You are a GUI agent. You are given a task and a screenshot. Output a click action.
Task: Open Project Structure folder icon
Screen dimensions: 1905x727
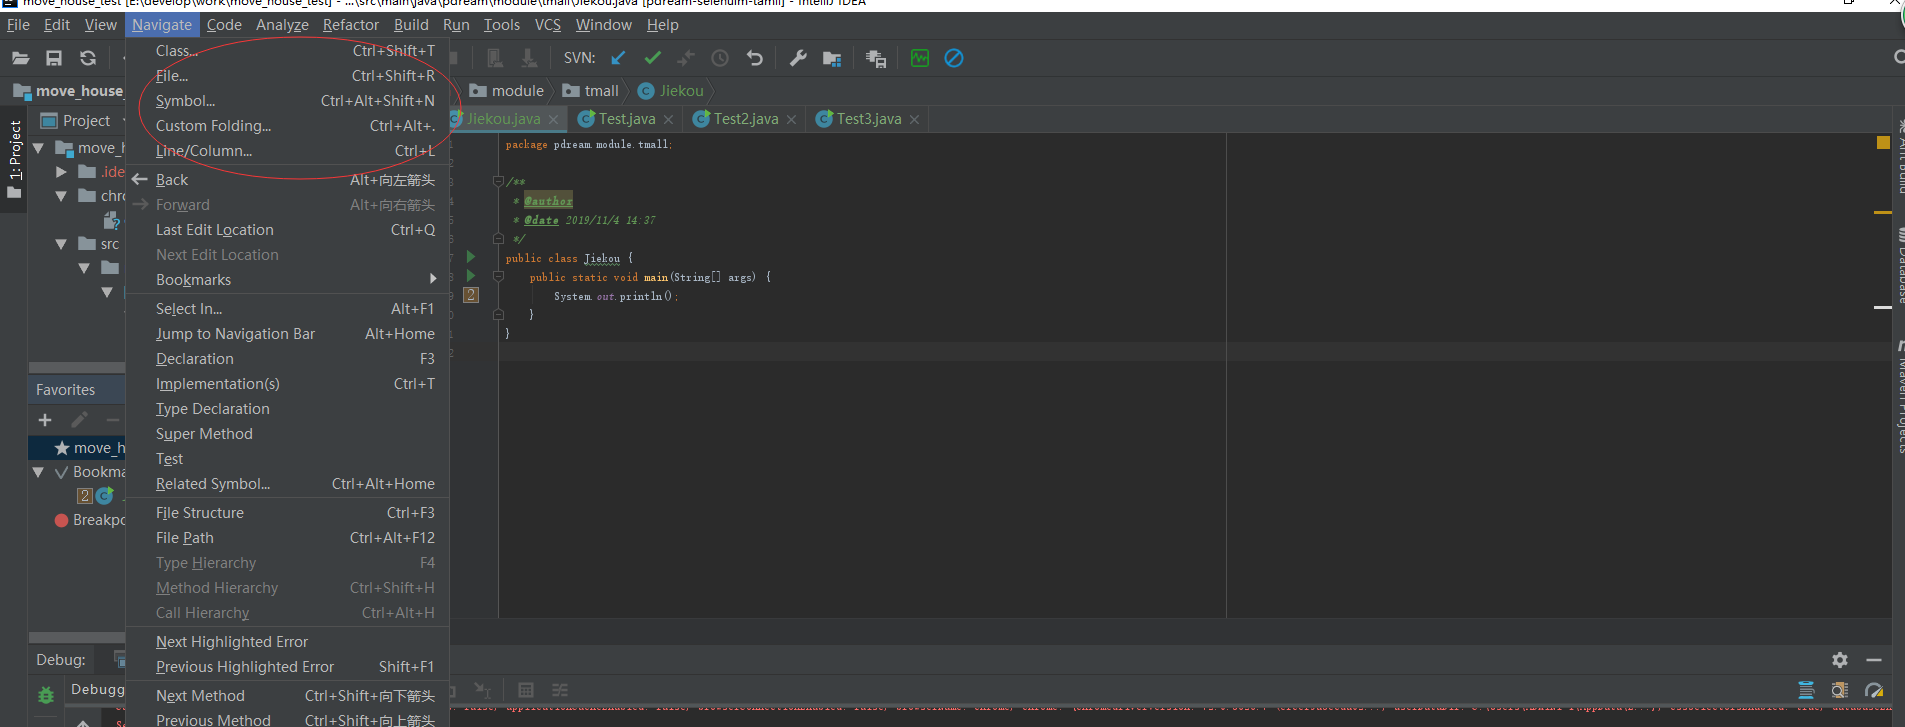(x=832, y=58)
